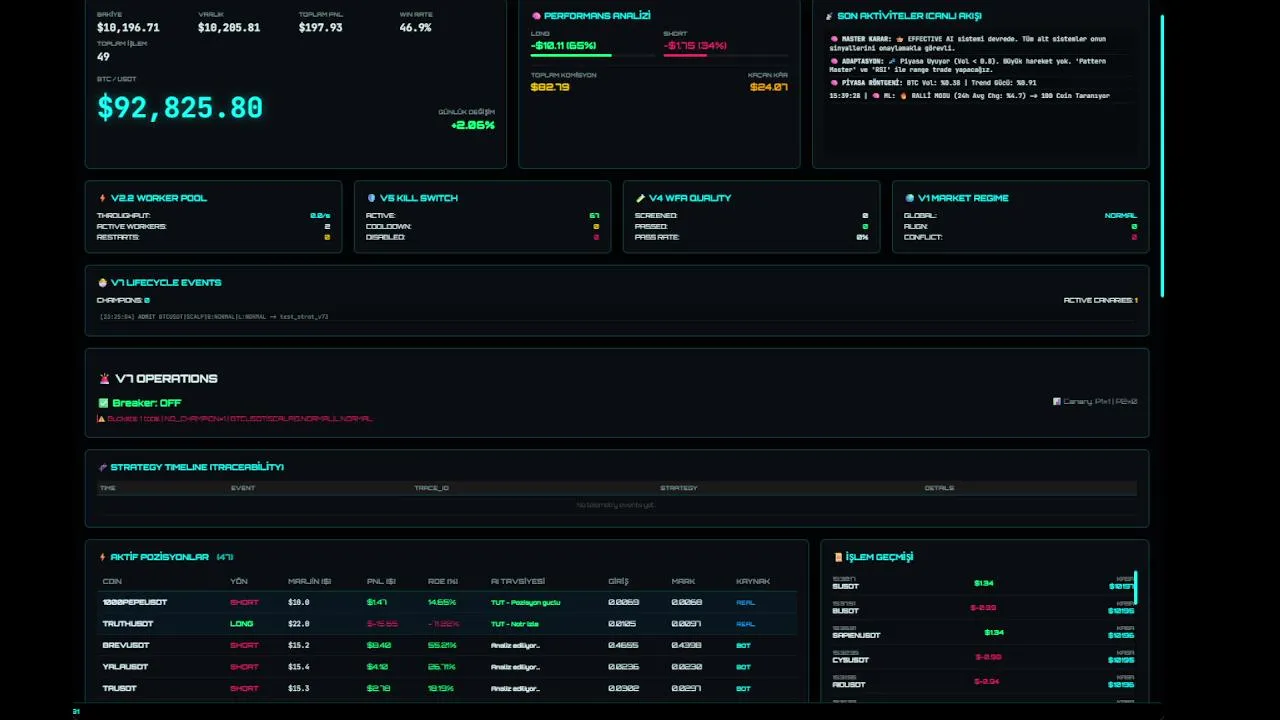Click the brain icon before ADAPTASYON
This screenshot has width=1280, height=720.
click(x=834, y=61)
